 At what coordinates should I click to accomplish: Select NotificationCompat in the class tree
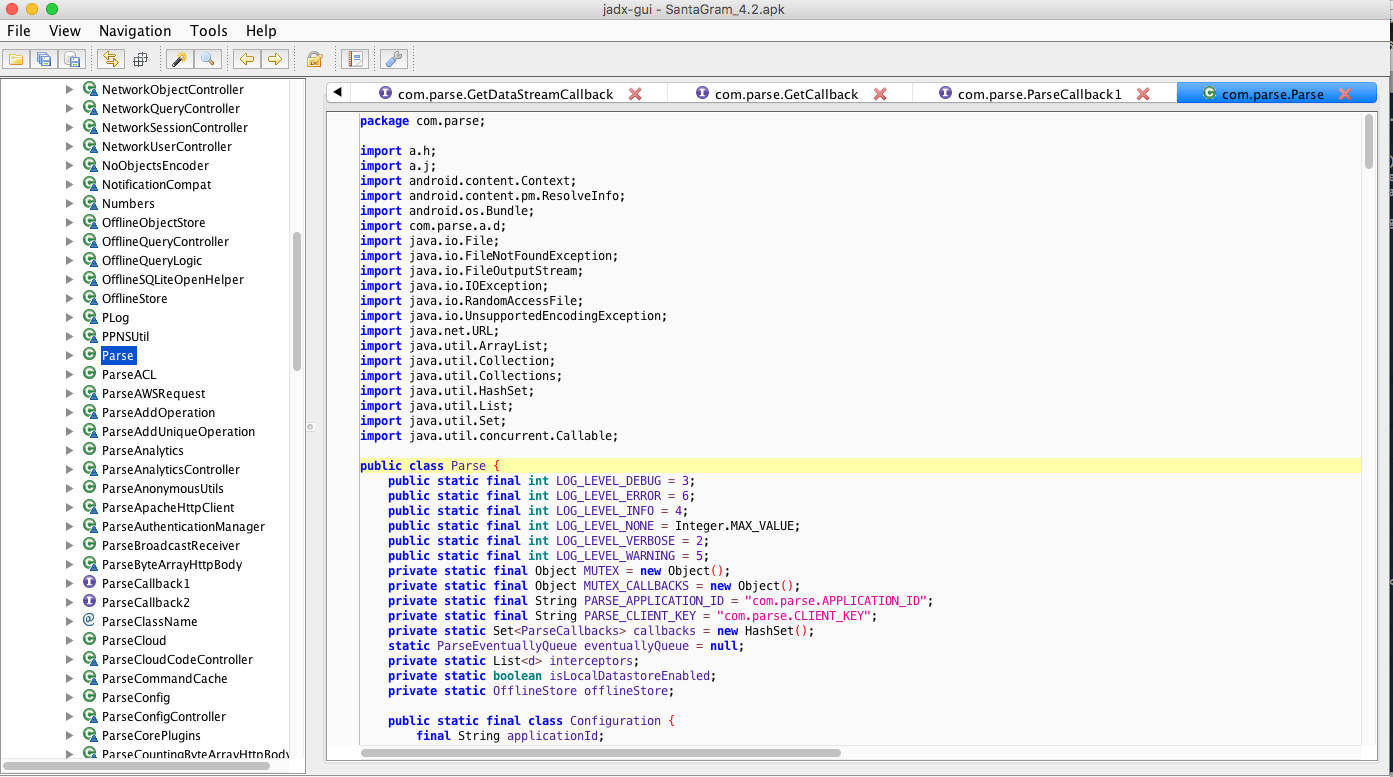click(156, 184)
